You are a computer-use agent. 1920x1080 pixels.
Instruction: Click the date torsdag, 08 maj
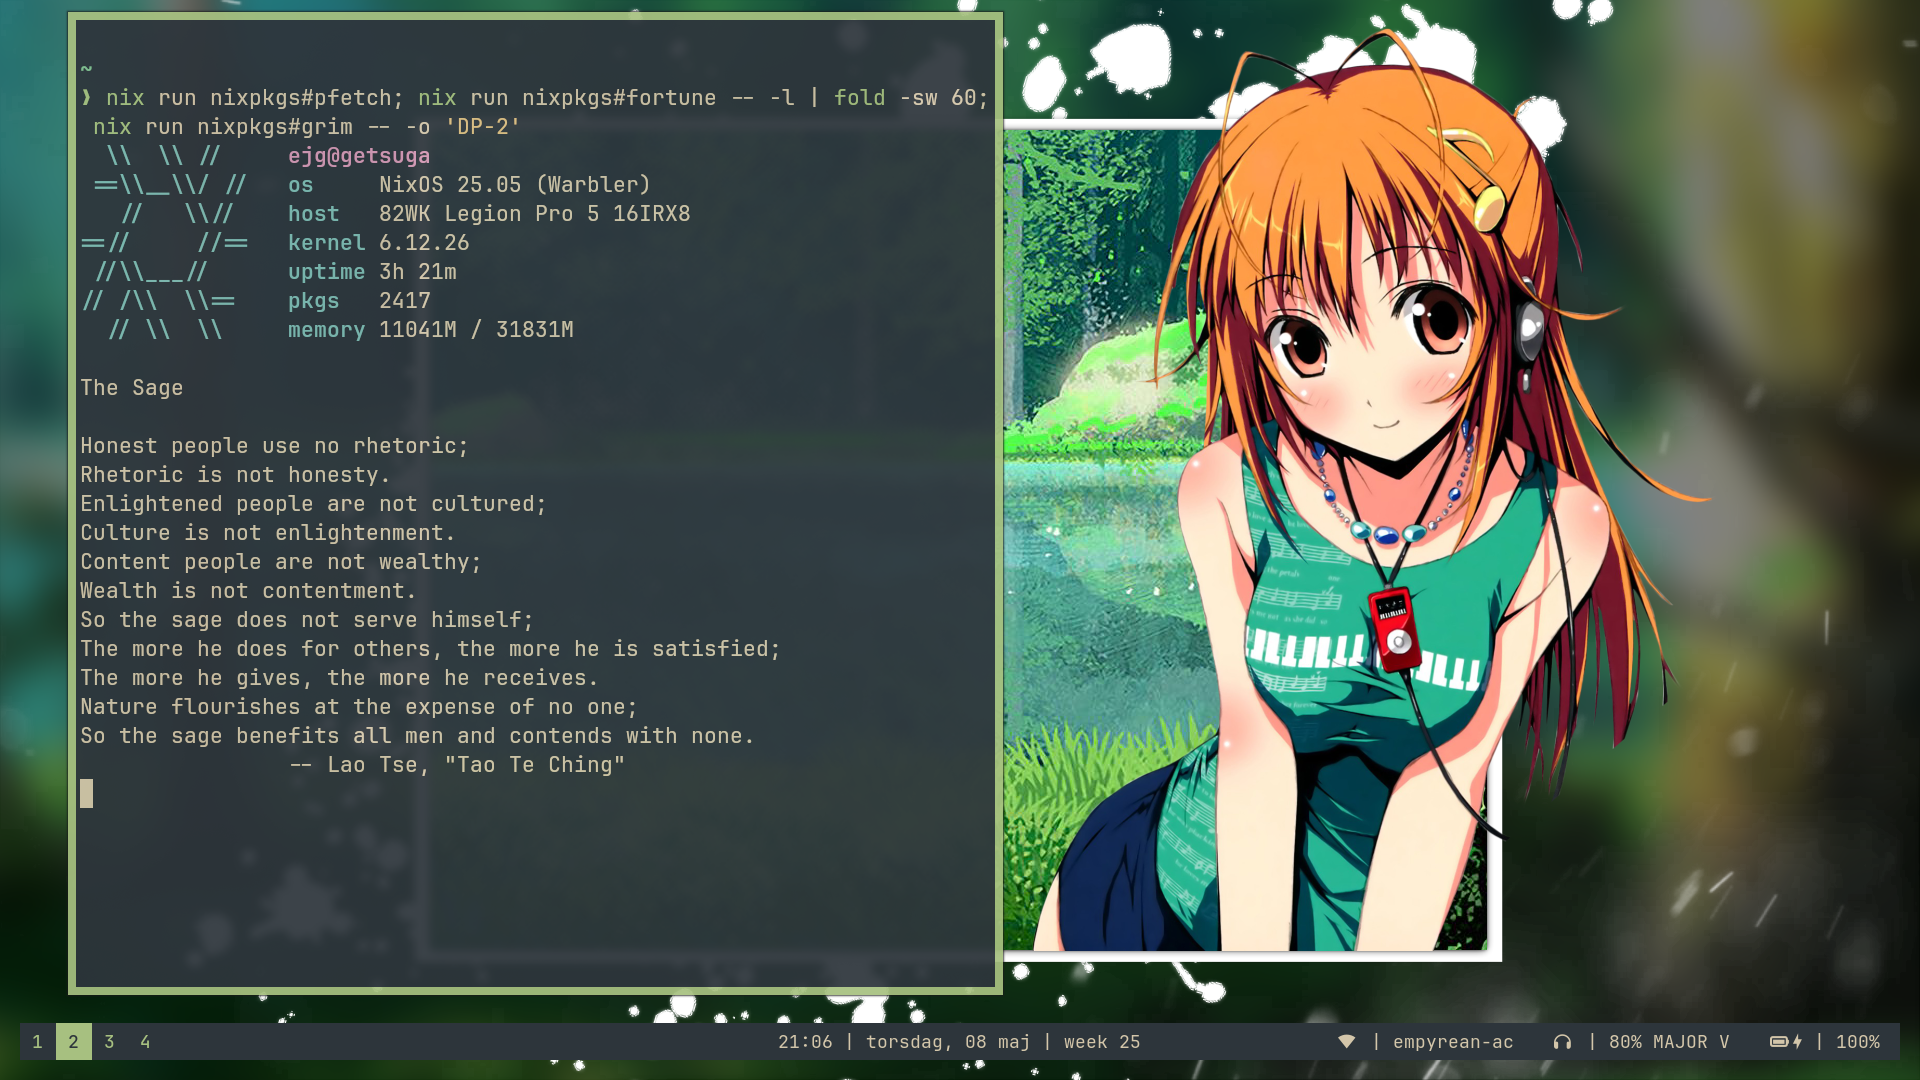947,1042
